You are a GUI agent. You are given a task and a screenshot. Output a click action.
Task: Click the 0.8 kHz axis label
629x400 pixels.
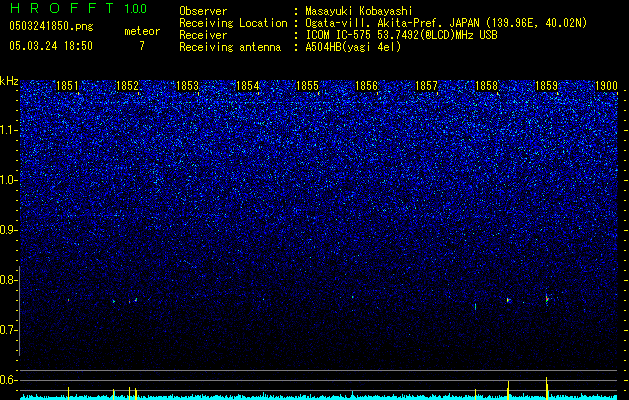tap(9, 280)
